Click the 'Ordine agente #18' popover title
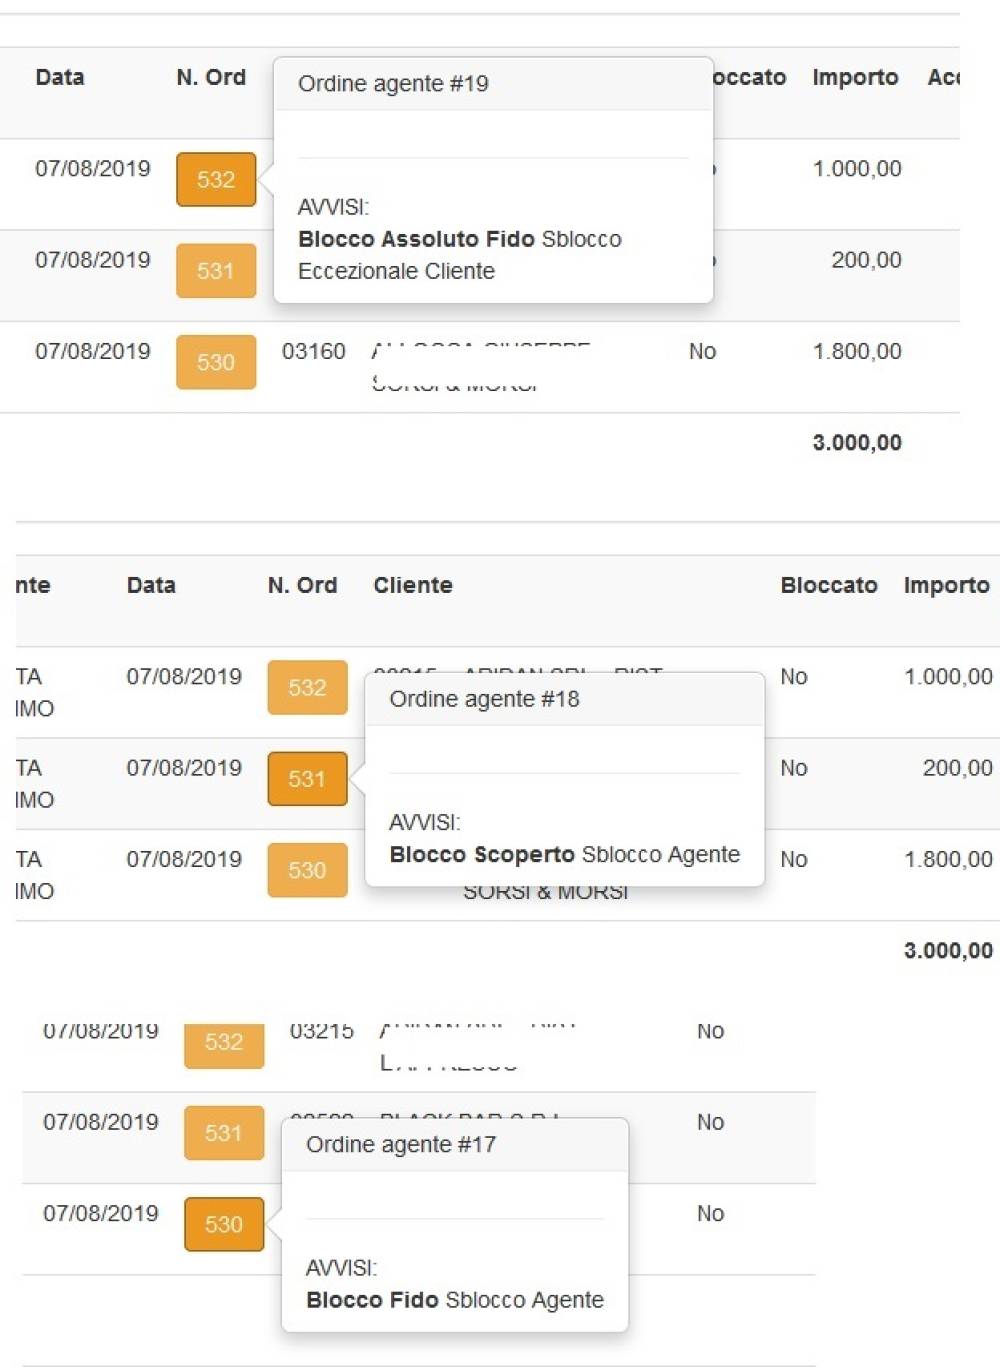The width and height of the screenshot is (1000, 1367). 484,699
